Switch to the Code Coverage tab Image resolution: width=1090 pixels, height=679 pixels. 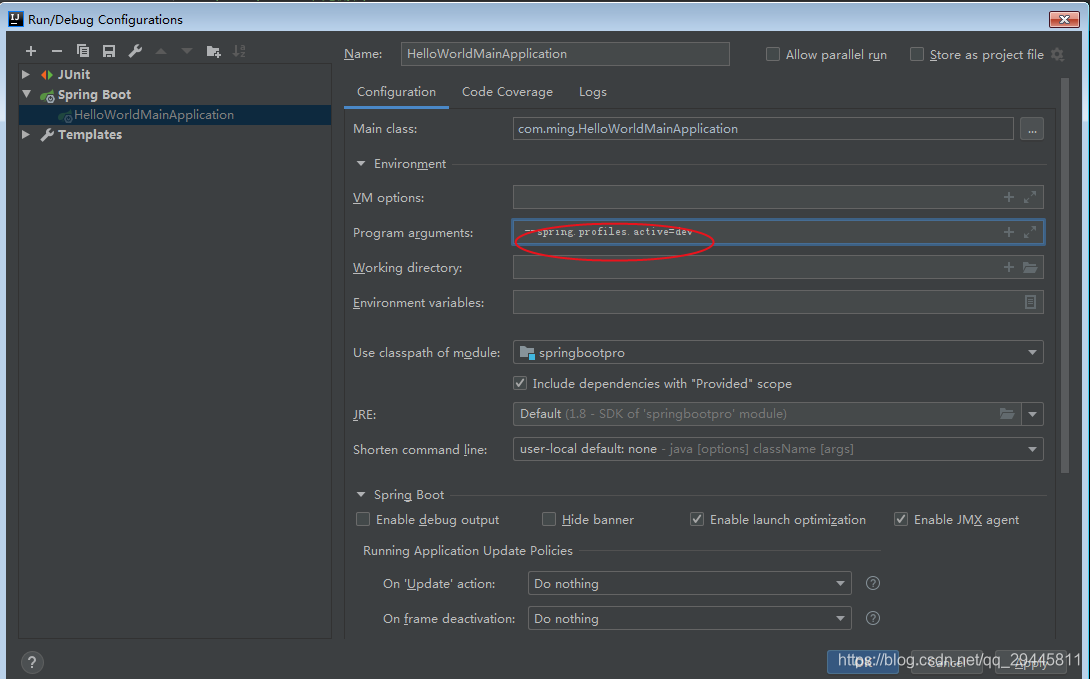507,92
